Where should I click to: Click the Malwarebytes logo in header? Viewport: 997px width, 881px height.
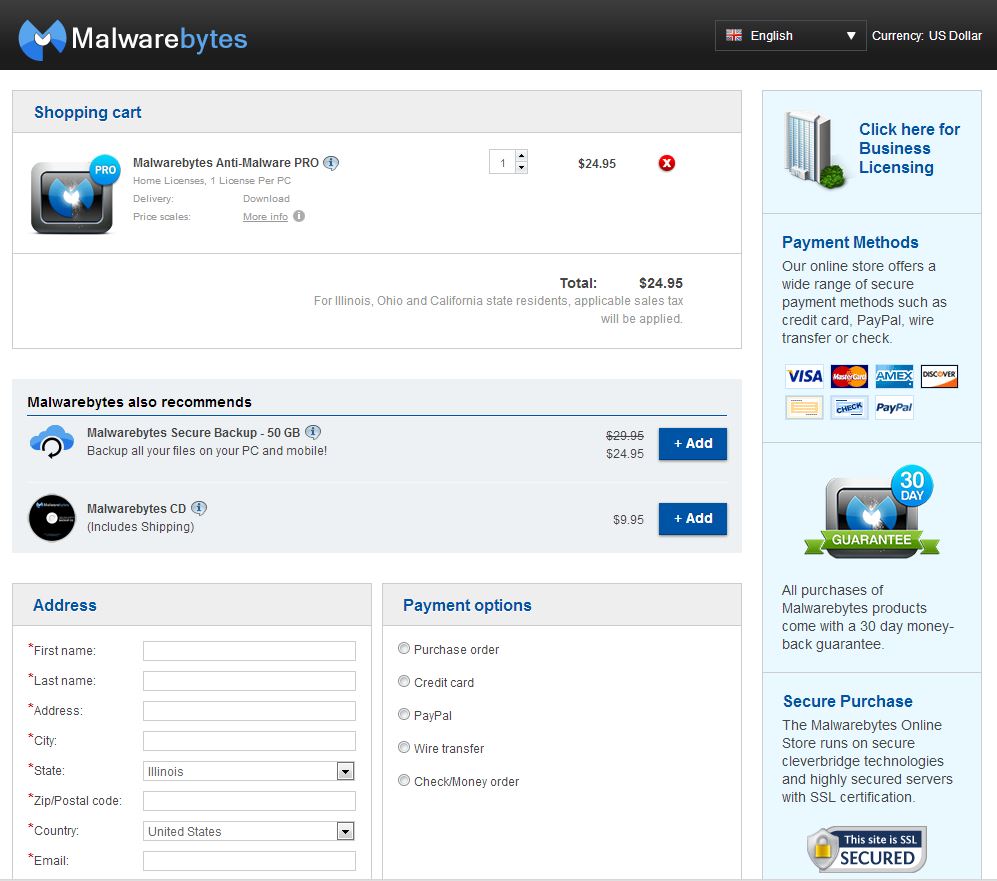pyautogui.click(x=133, y=39)
